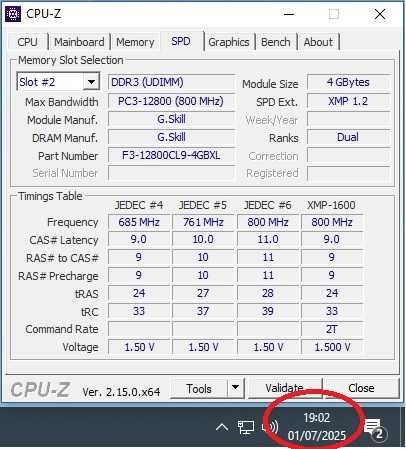
Task: Click the 685 MHz frequency cell
Action: tap(139, 222)
